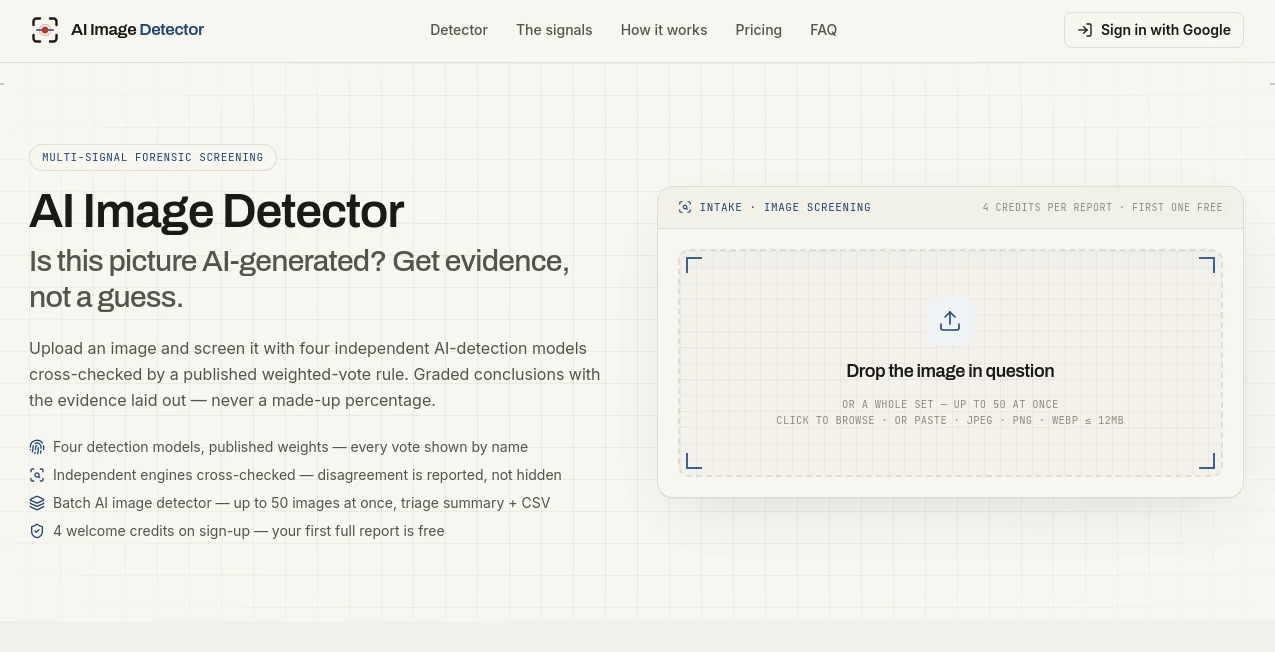Click 'Batch AI image detector' feature line
The height and width of the screenshot is (652, 1275).
tap(302, 503)
